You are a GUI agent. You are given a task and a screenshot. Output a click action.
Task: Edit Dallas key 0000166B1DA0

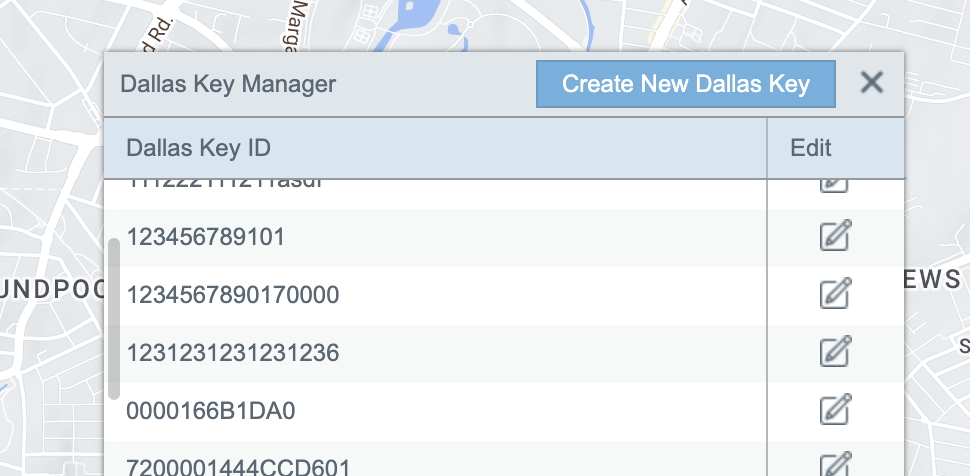(835, 411)
